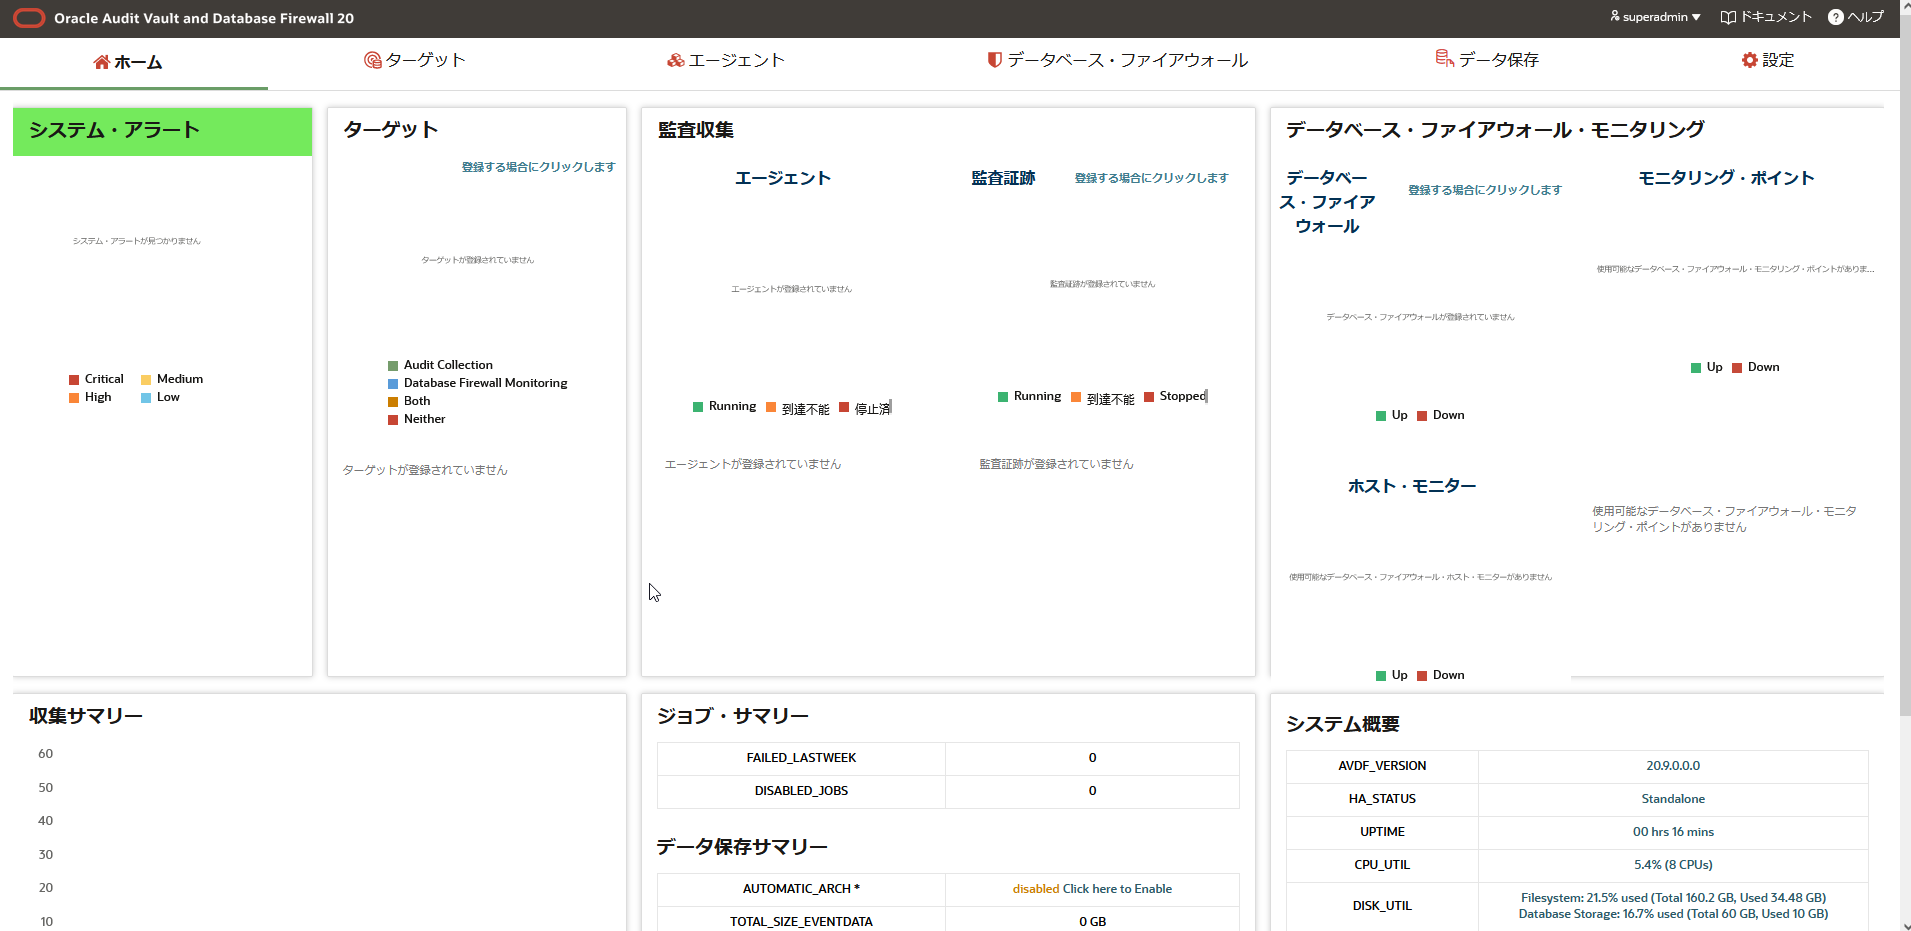The height and width of the screenshot is (931, 1911).
Task: Click the Neither legend swatch
Action: click(393, 420)
